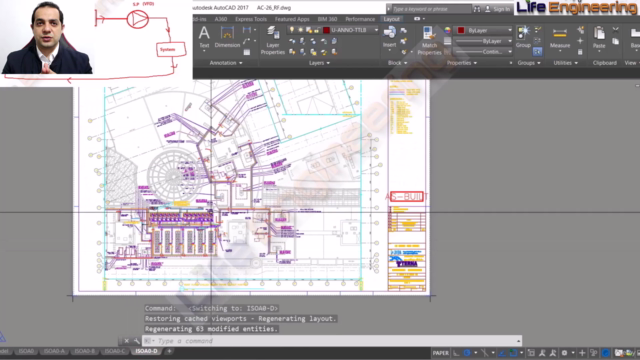Toggle layer lock padlock icon
The height and width of the screenshot is (360, 640).
[317, 30]
